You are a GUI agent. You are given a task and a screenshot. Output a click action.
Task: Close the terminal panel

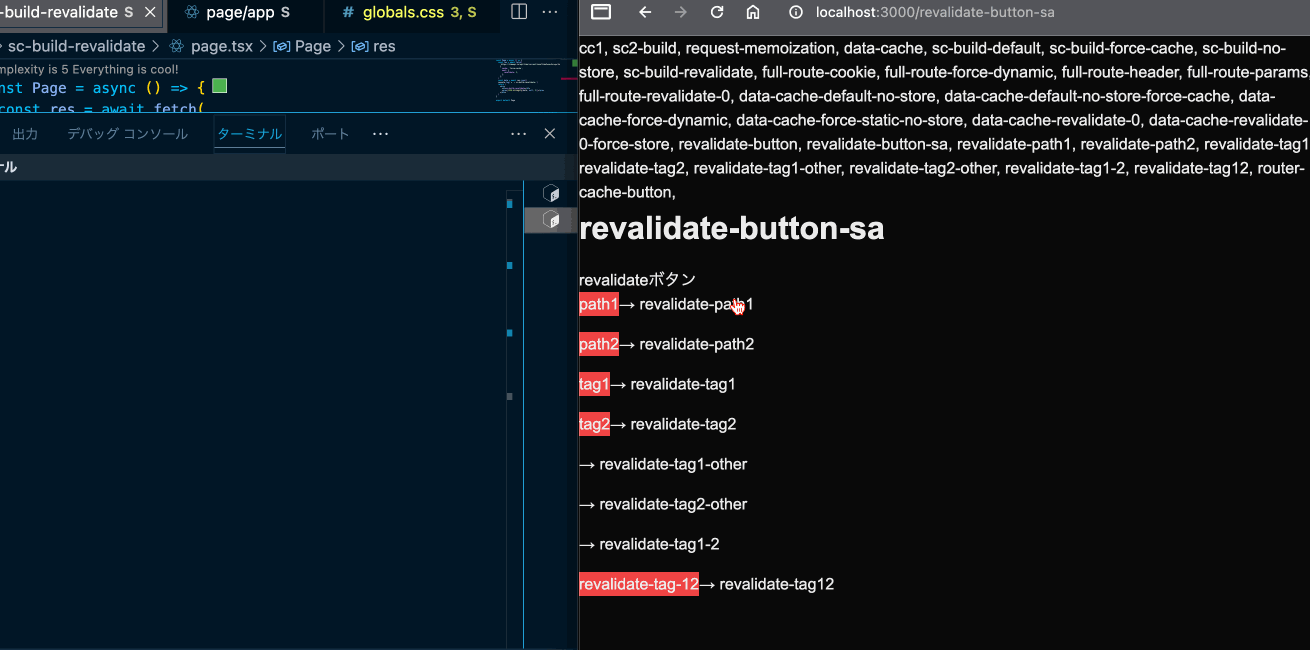pyautogui.click(x=549, y=134)
